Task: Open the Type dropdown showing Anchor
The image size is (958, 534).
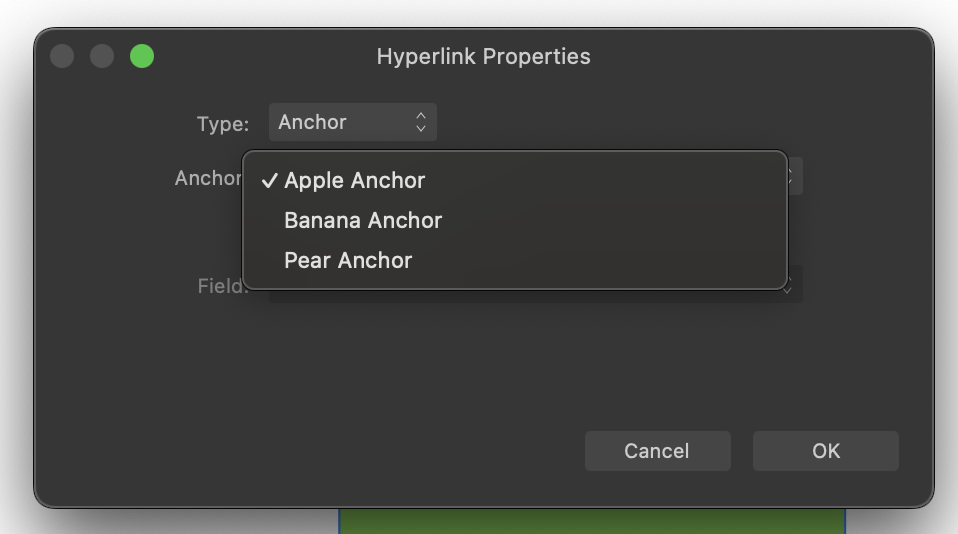Action: (x=353, y=122)
